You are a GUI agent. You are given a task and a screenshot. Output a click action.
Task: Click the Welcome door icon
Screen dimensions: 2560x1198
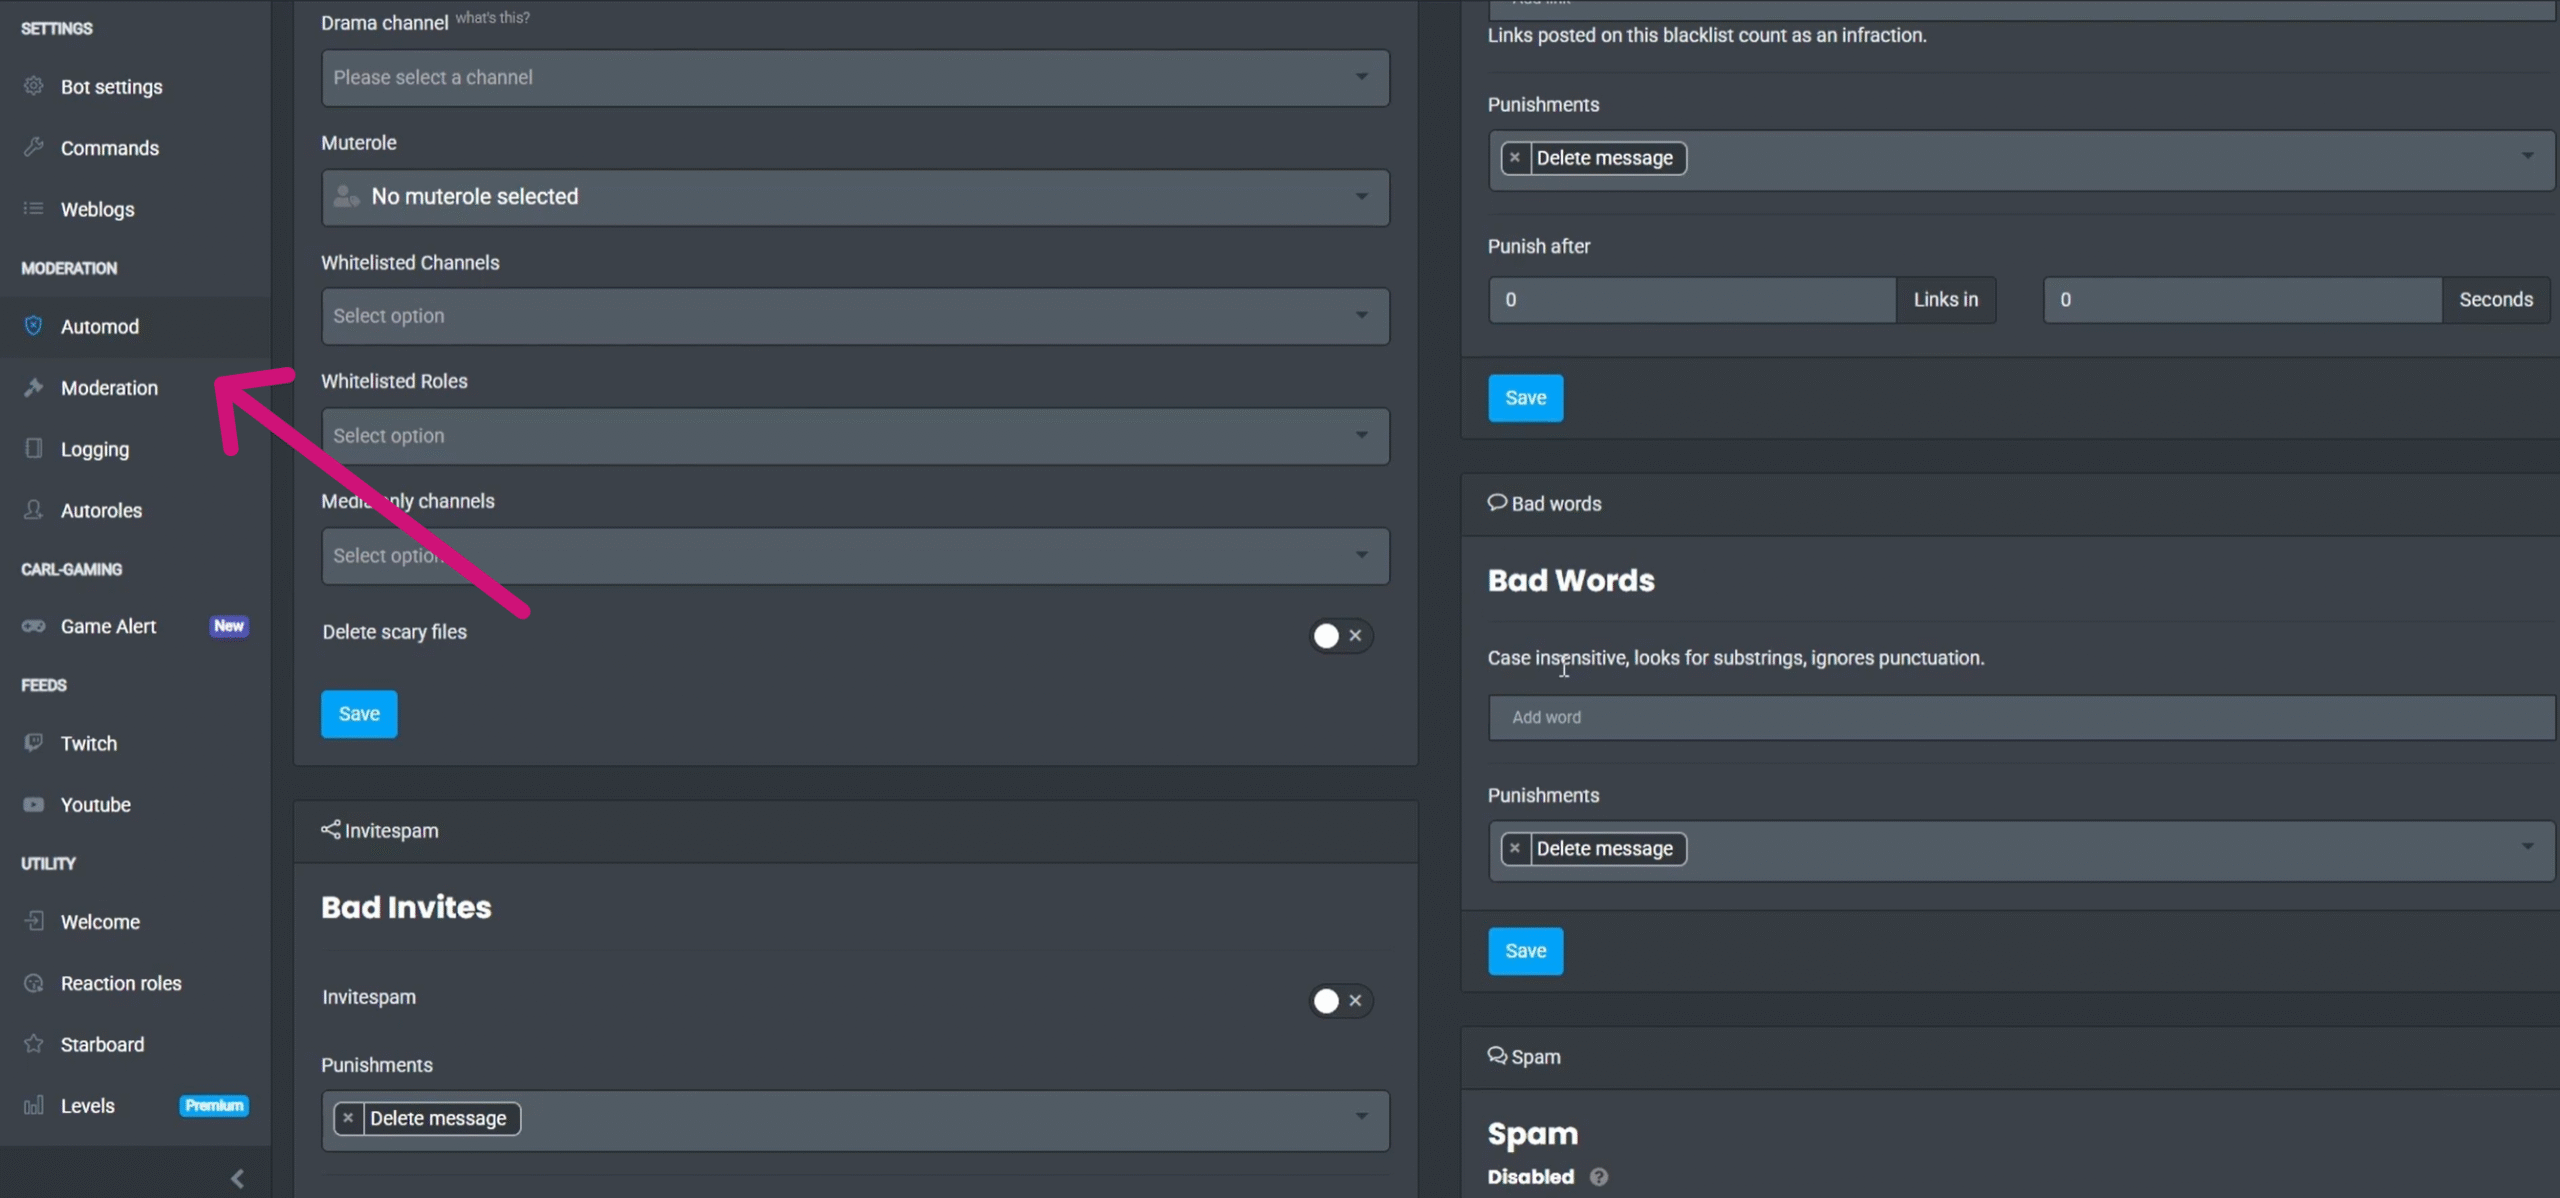pos(33,921)
